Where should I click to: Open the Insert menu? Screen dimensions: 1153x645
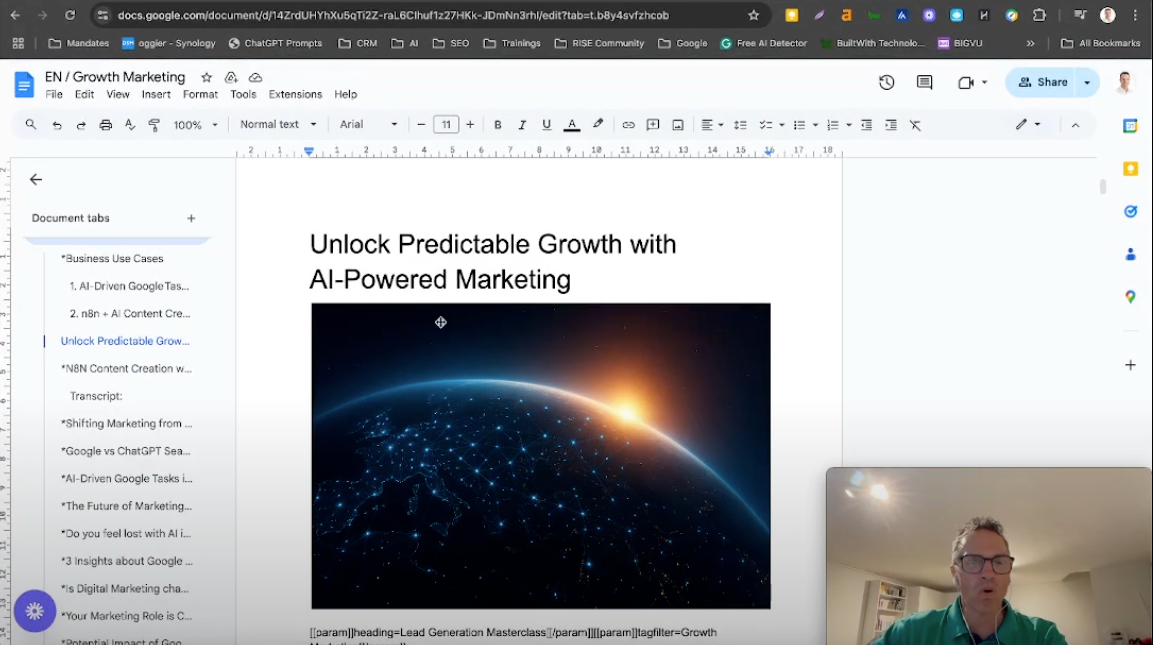(156, 94)
